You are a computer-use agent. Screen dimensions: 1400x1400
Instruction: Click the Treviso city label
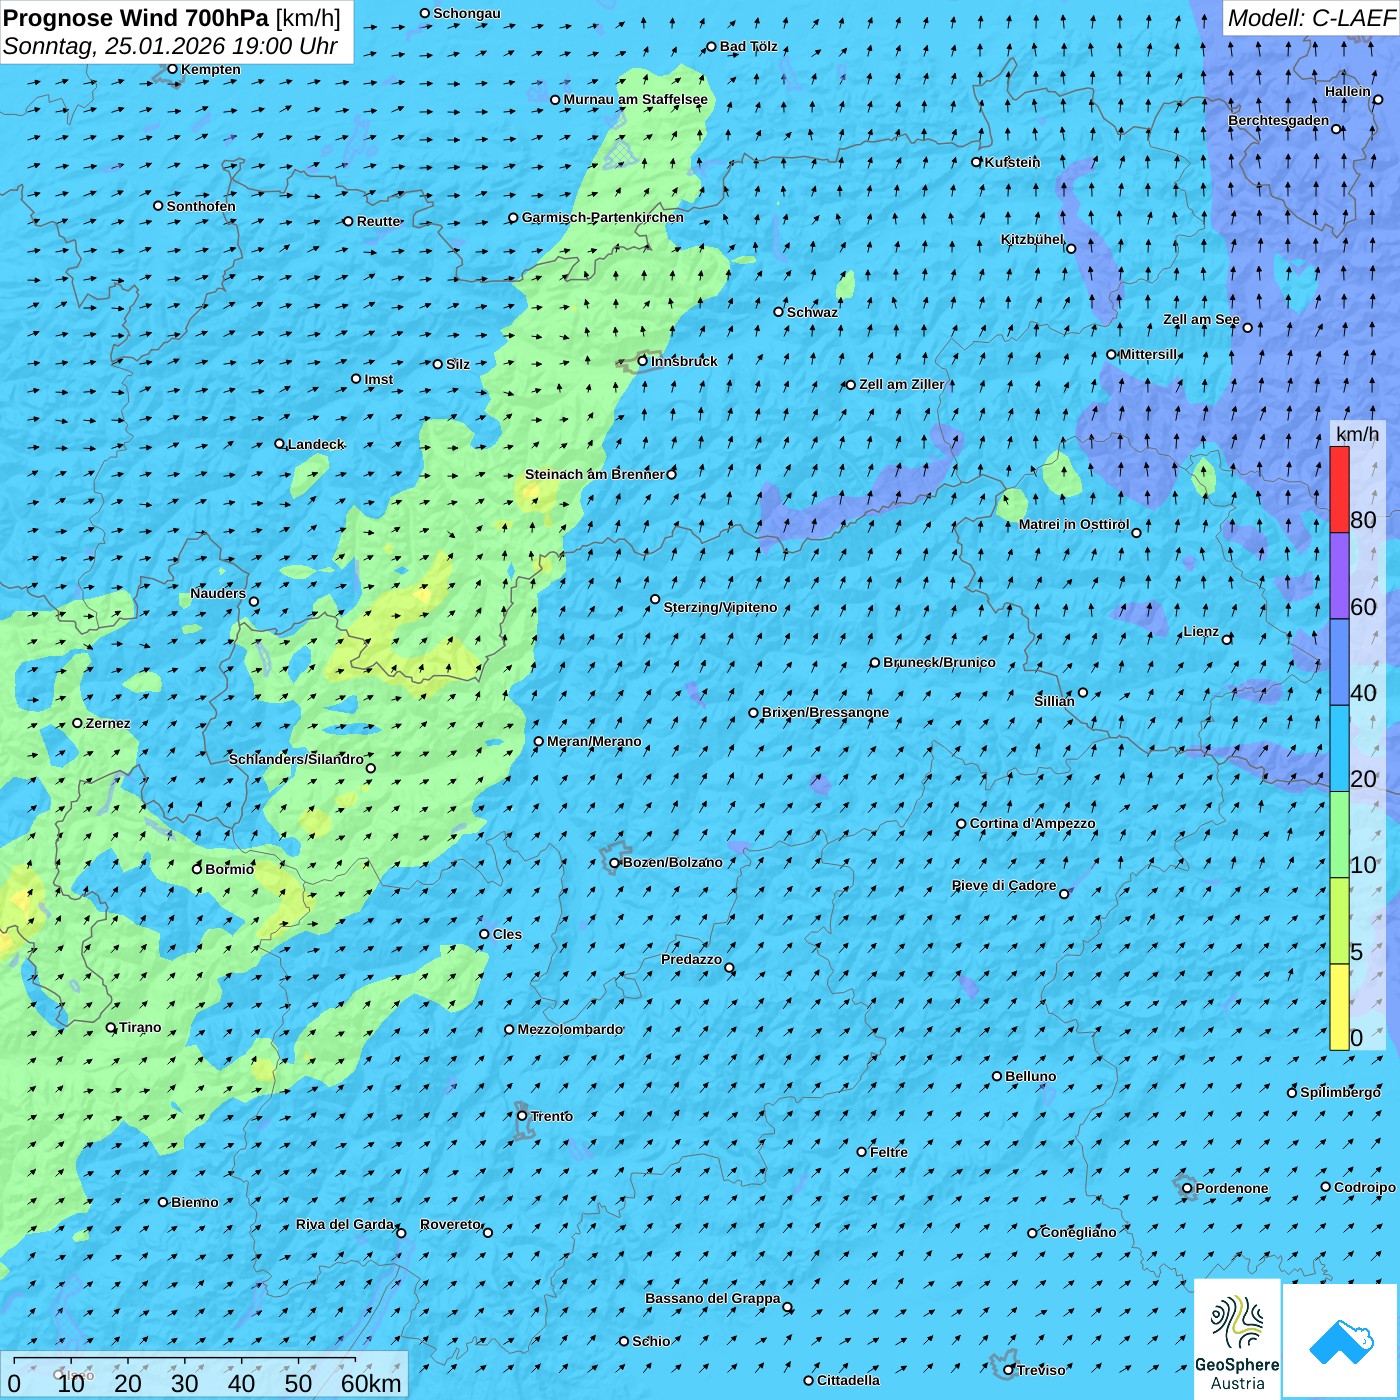[1041, 1370]
